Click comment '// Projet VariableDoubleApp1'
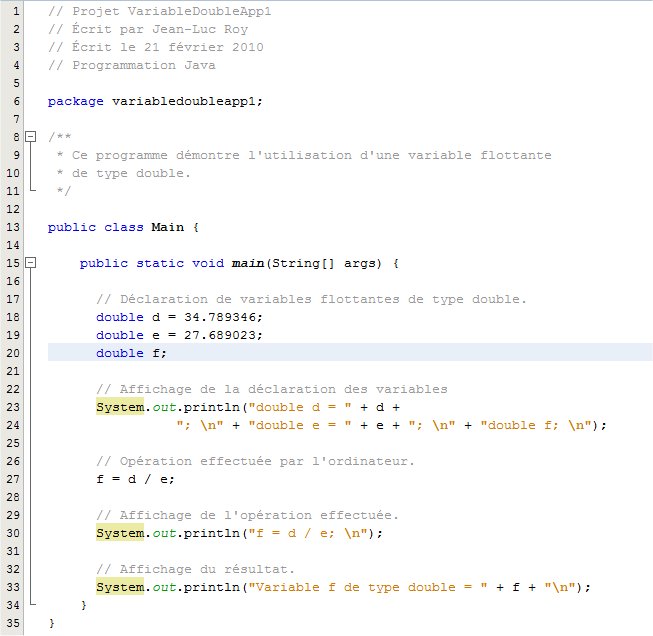The image size is (653, 636). (x=160, y=11)
